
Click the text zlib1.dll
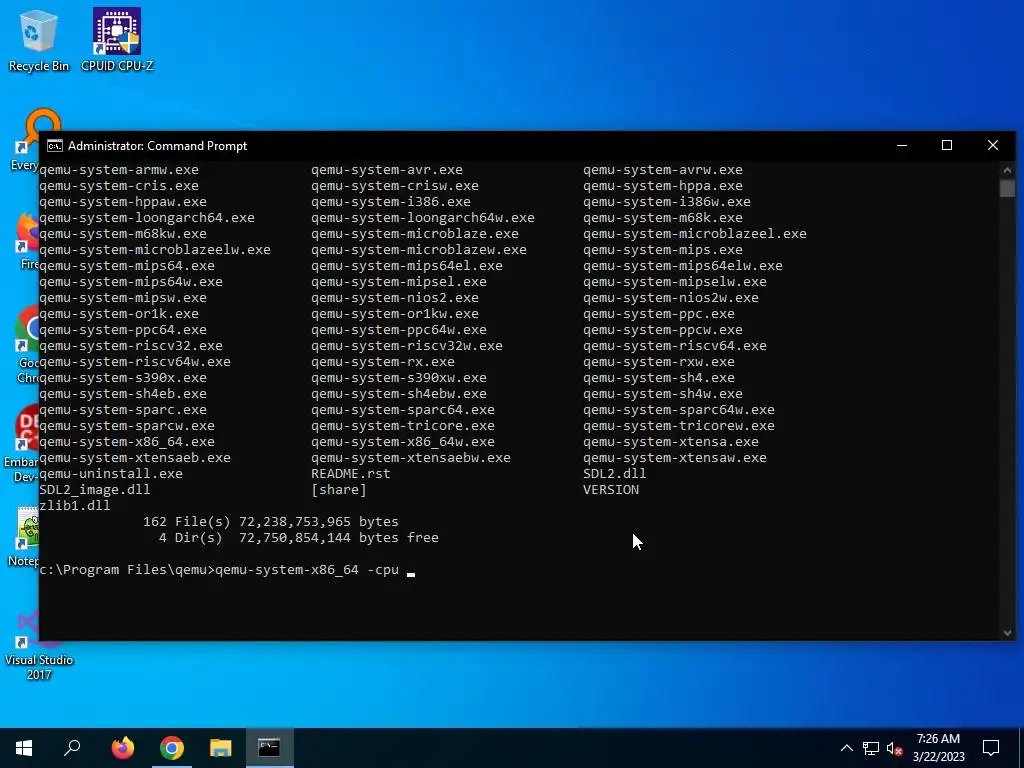(x=74, y=505)
